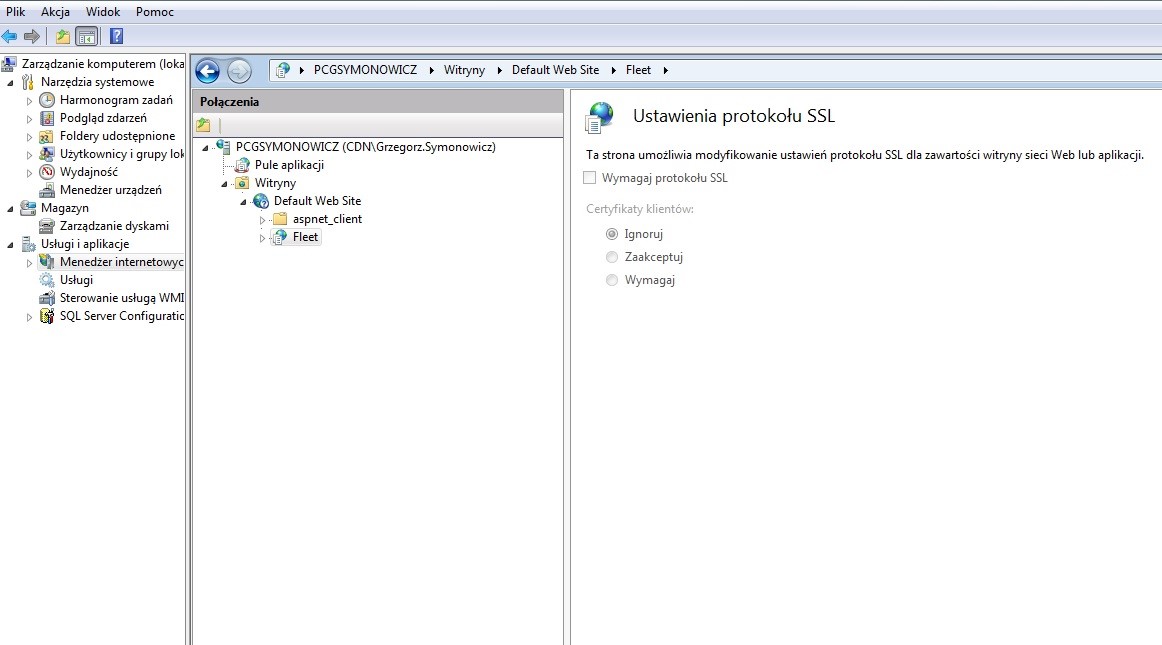This screenshot has width=1162, height=645.
Task: Select Foldery udostępnione icon
Action: click(47, 136)
